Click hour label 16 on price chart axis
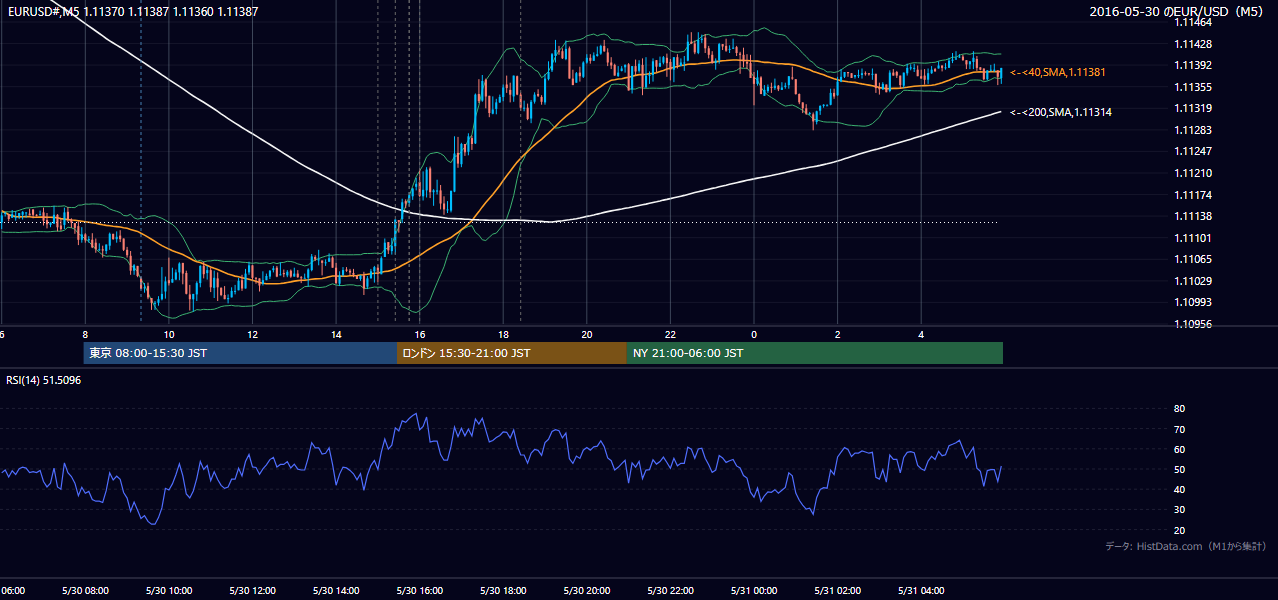This screenshot has height=600, width=1278. (x=420, y=335)
